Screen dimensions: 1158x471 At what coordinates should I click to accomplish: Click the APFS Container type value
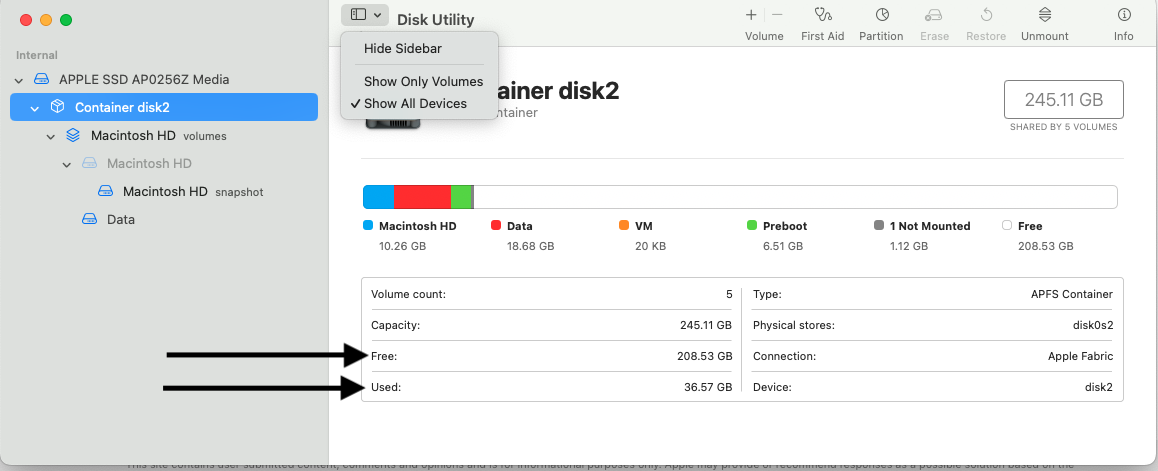pyautogui.click(x=1072, y=294)
